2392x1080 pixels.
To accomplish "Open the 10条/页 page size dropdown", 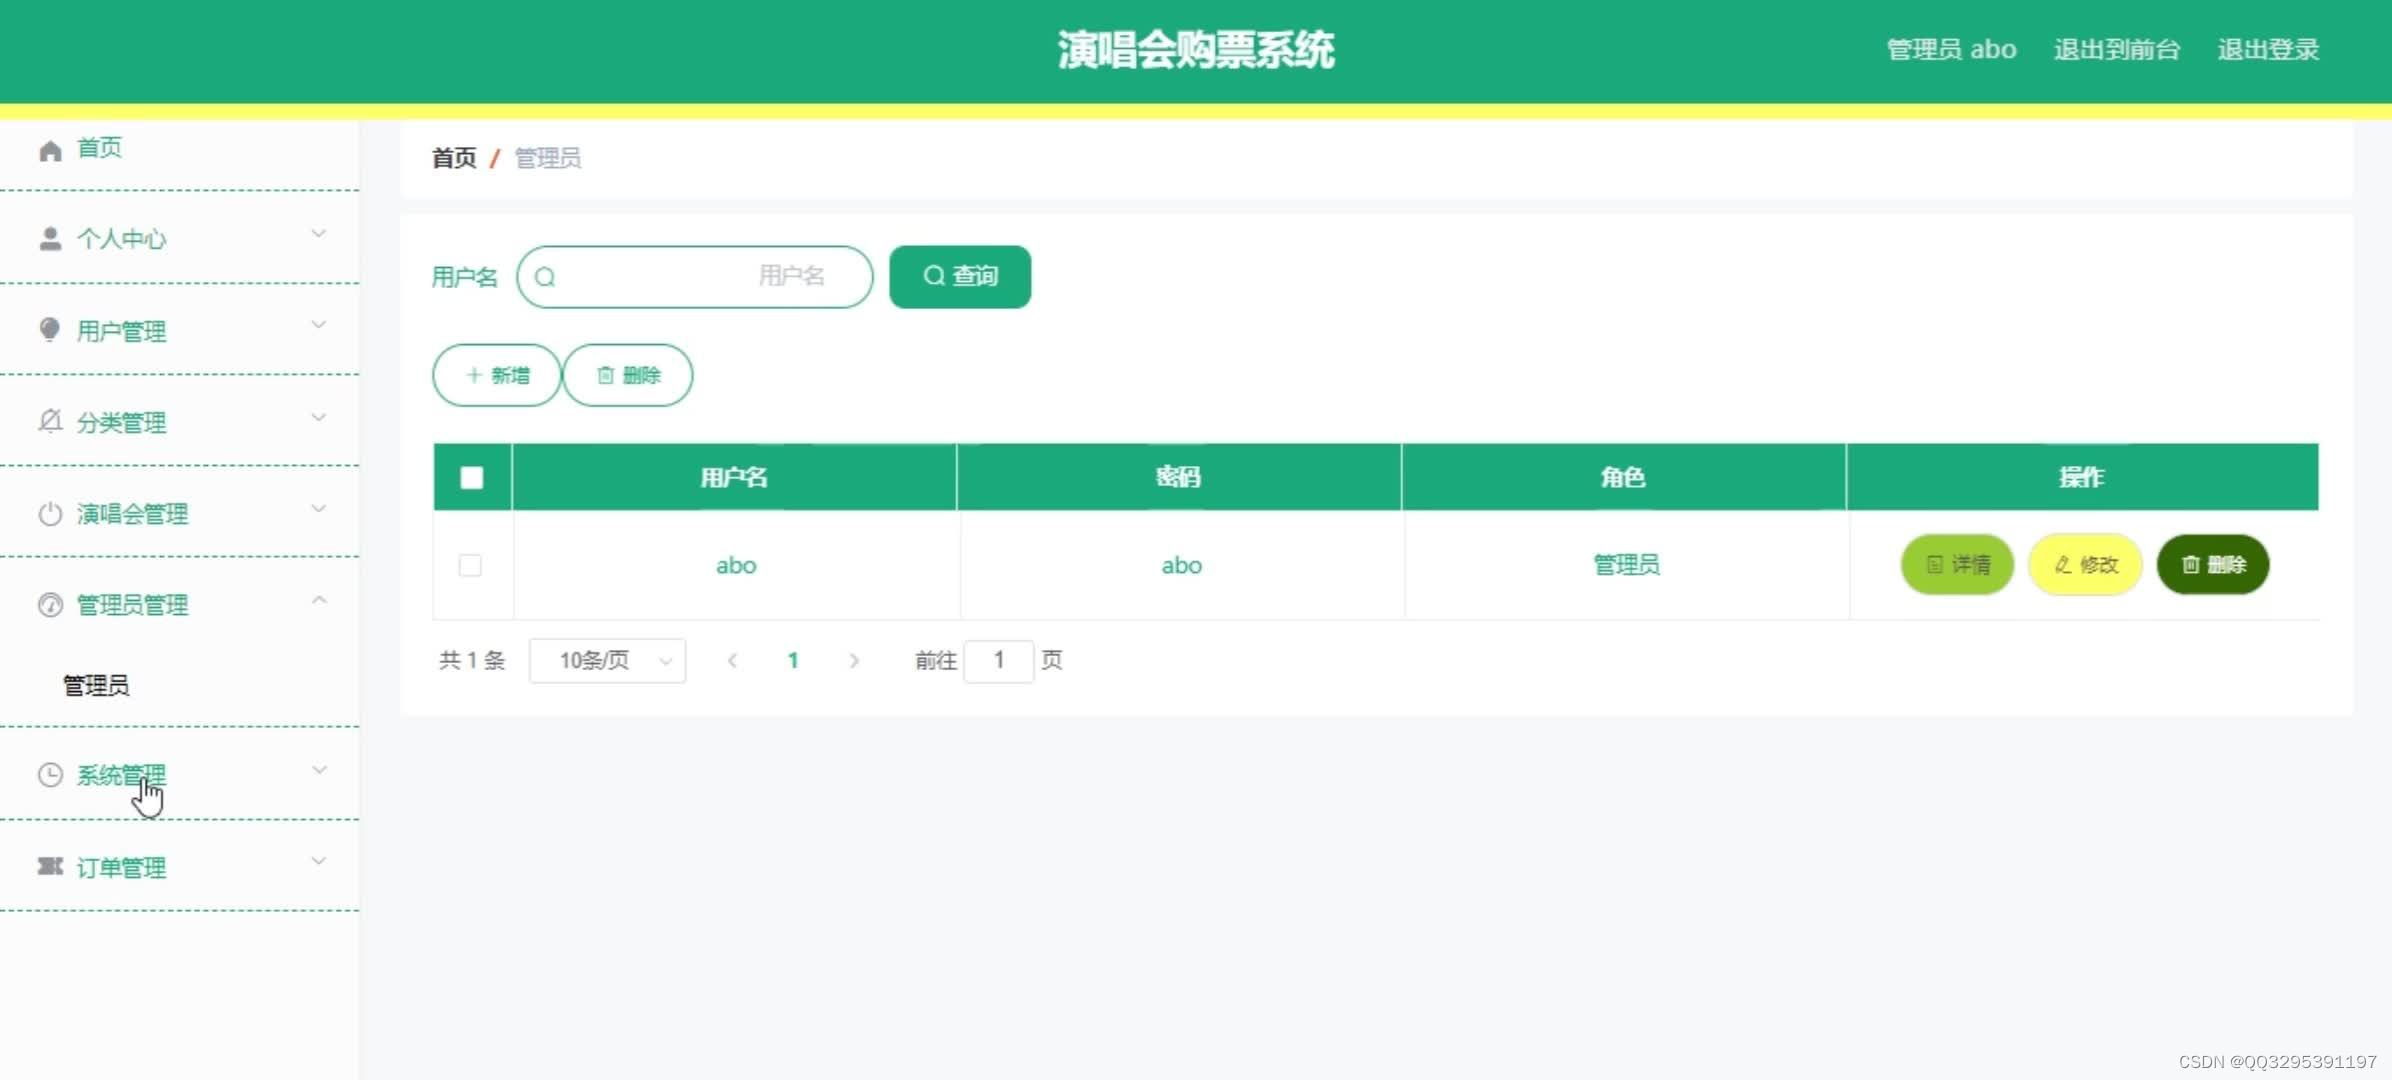I will click(x=607, y=661).
